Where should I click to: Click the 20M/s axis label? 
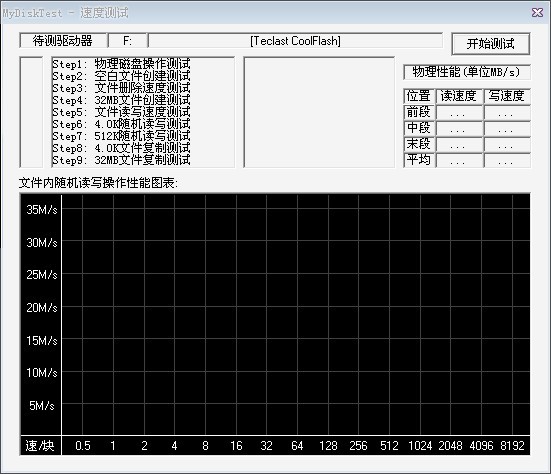tap(42, 308)
